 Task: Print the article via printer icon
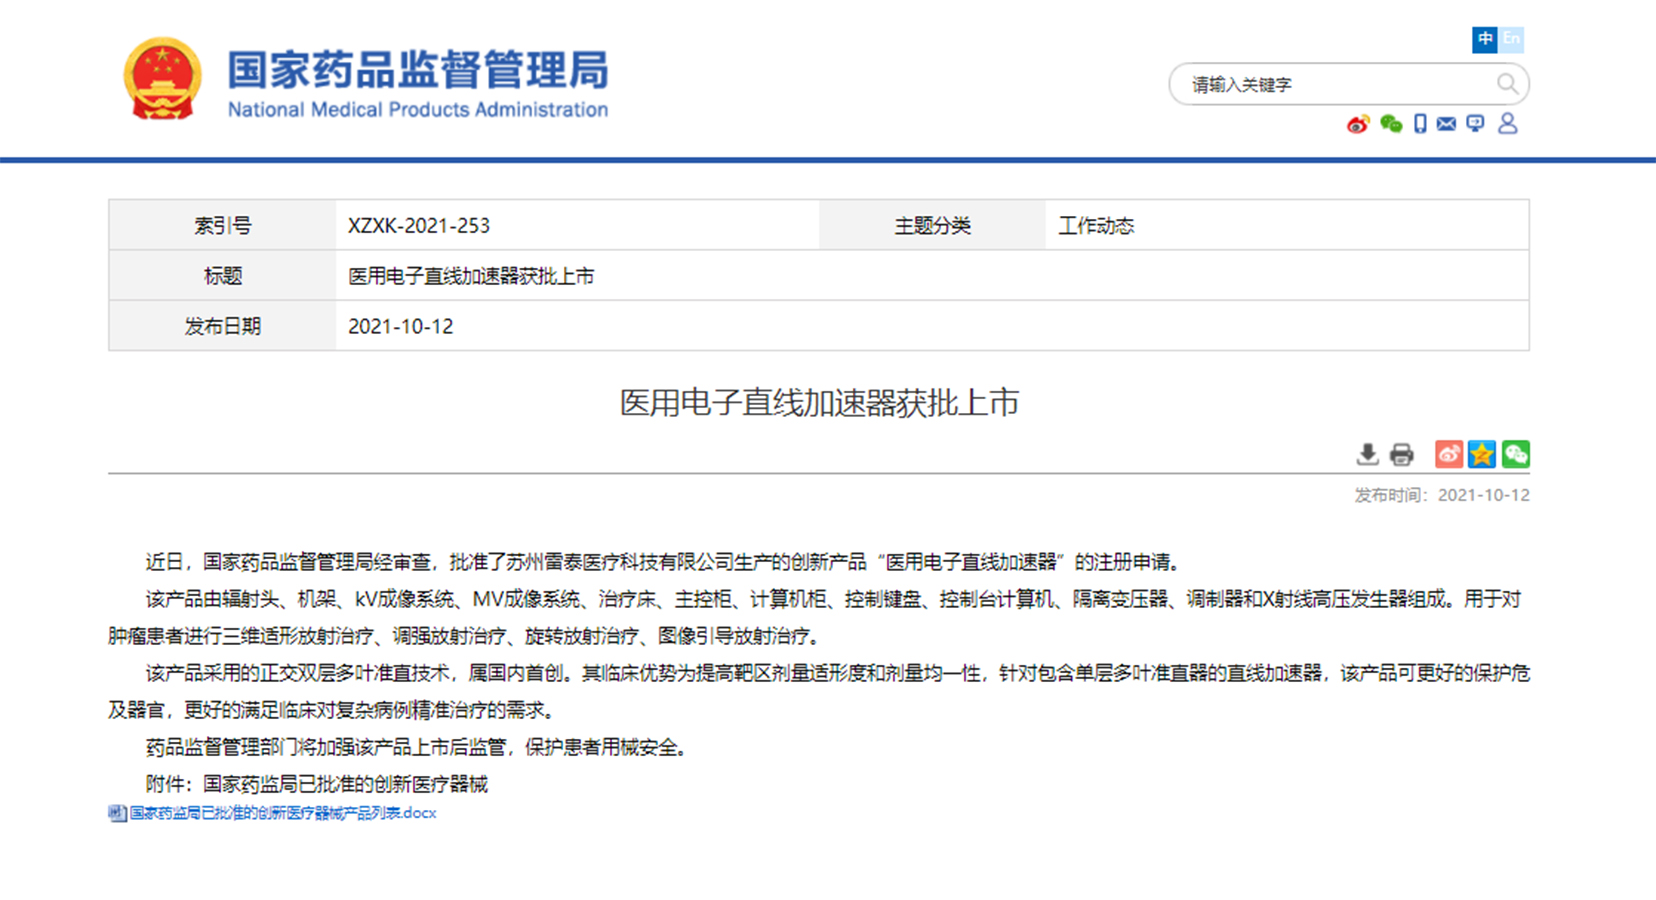(1401, 455)
